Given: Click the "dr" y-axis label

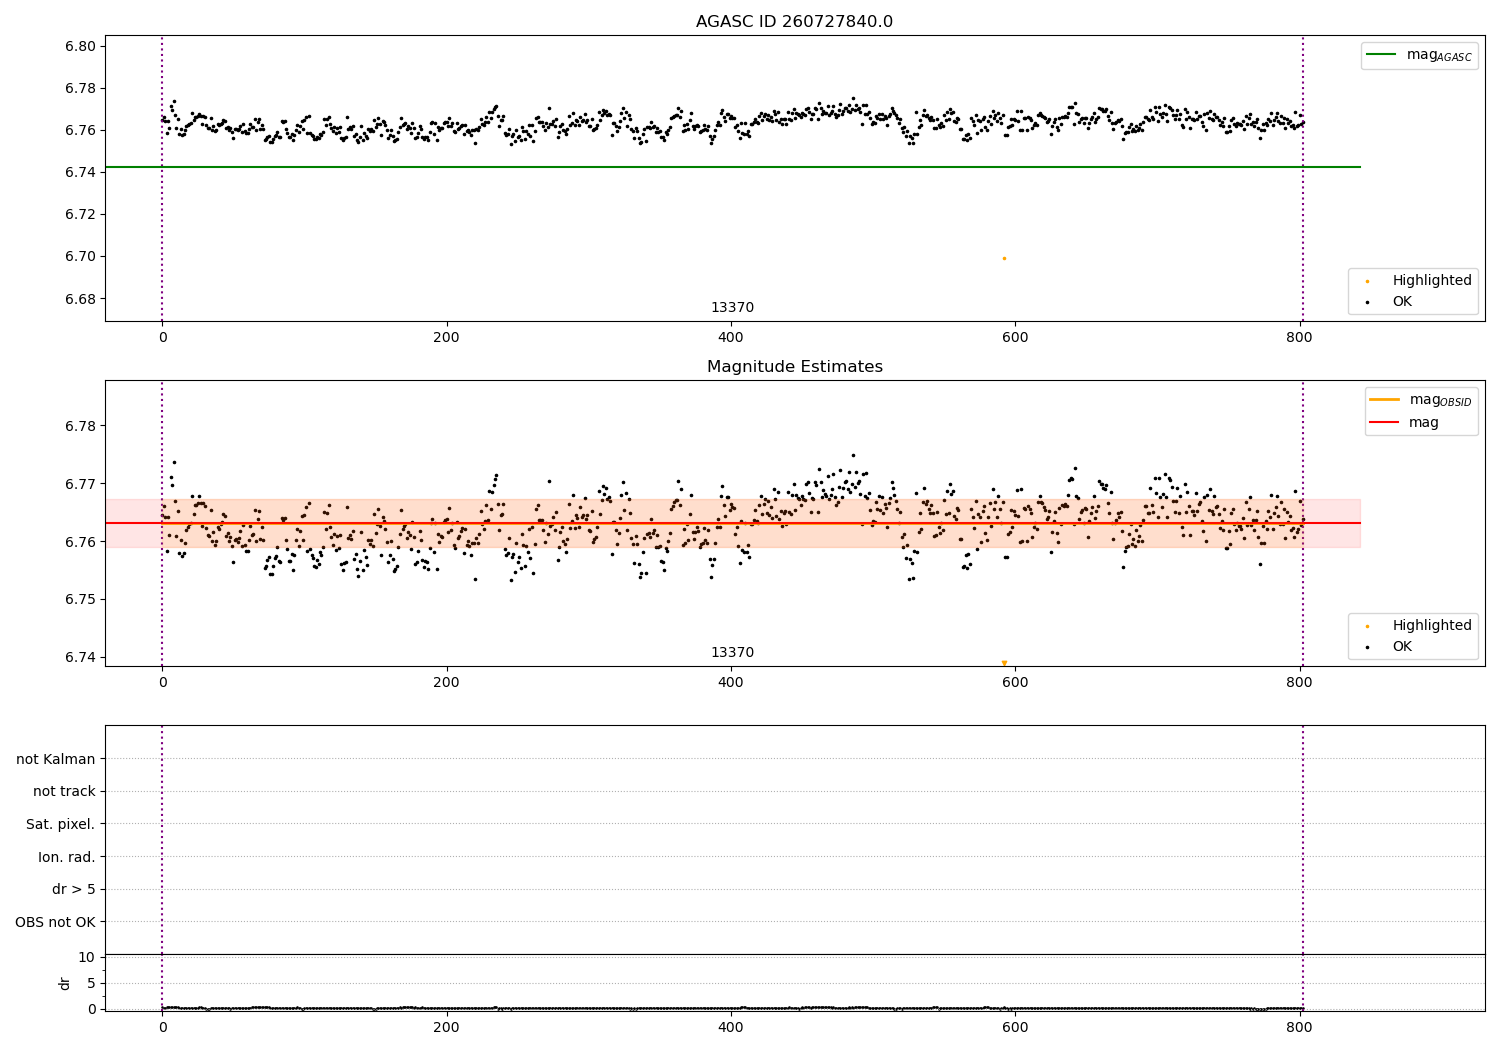Looking at the screenshot, I should point(65,983).
